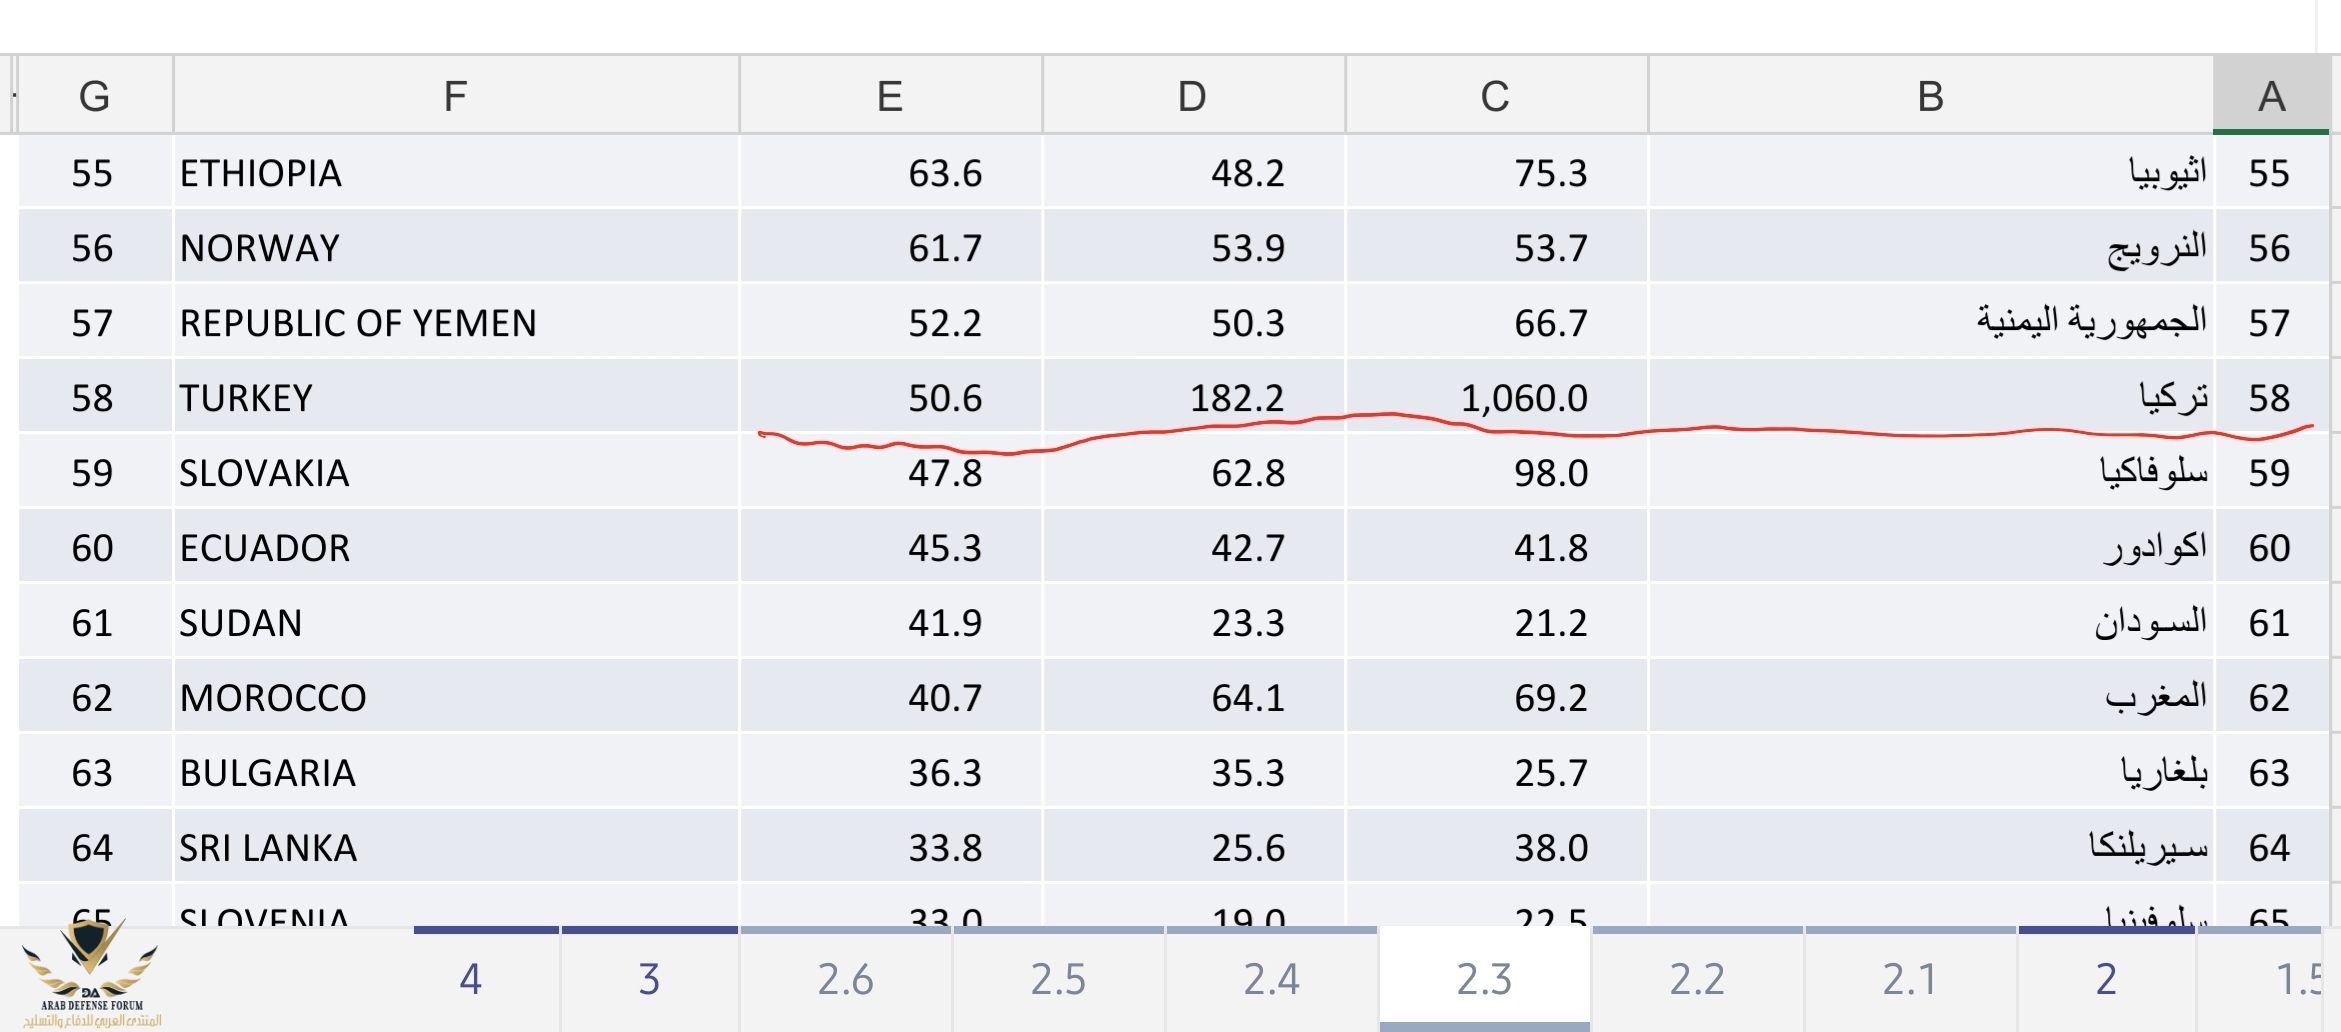
Task: Click the SRI LANKA cell
Action: (455, 848)
